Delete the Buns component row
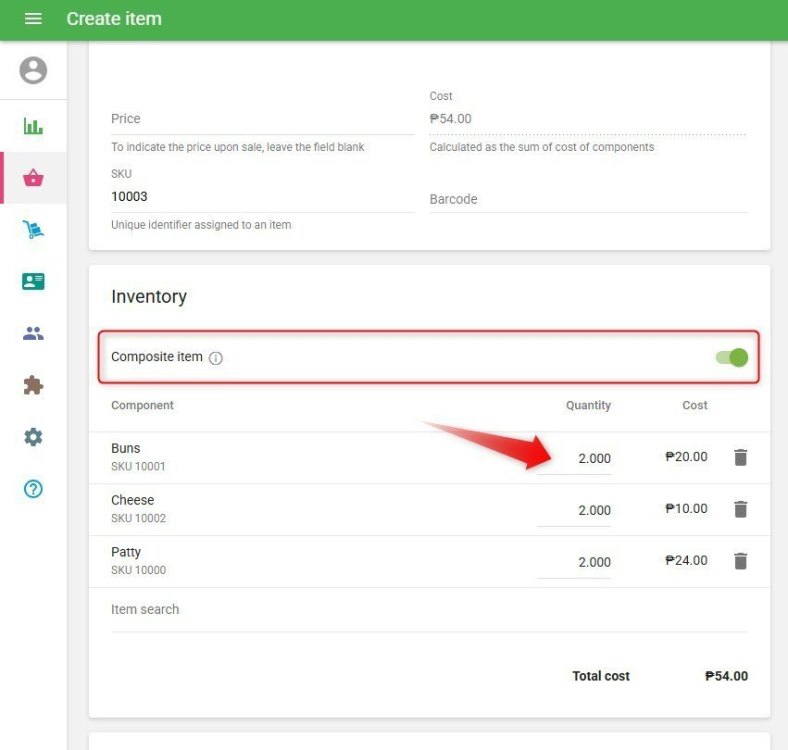The height and width of the screenshot is (750, 788). [x=740, y=457]
